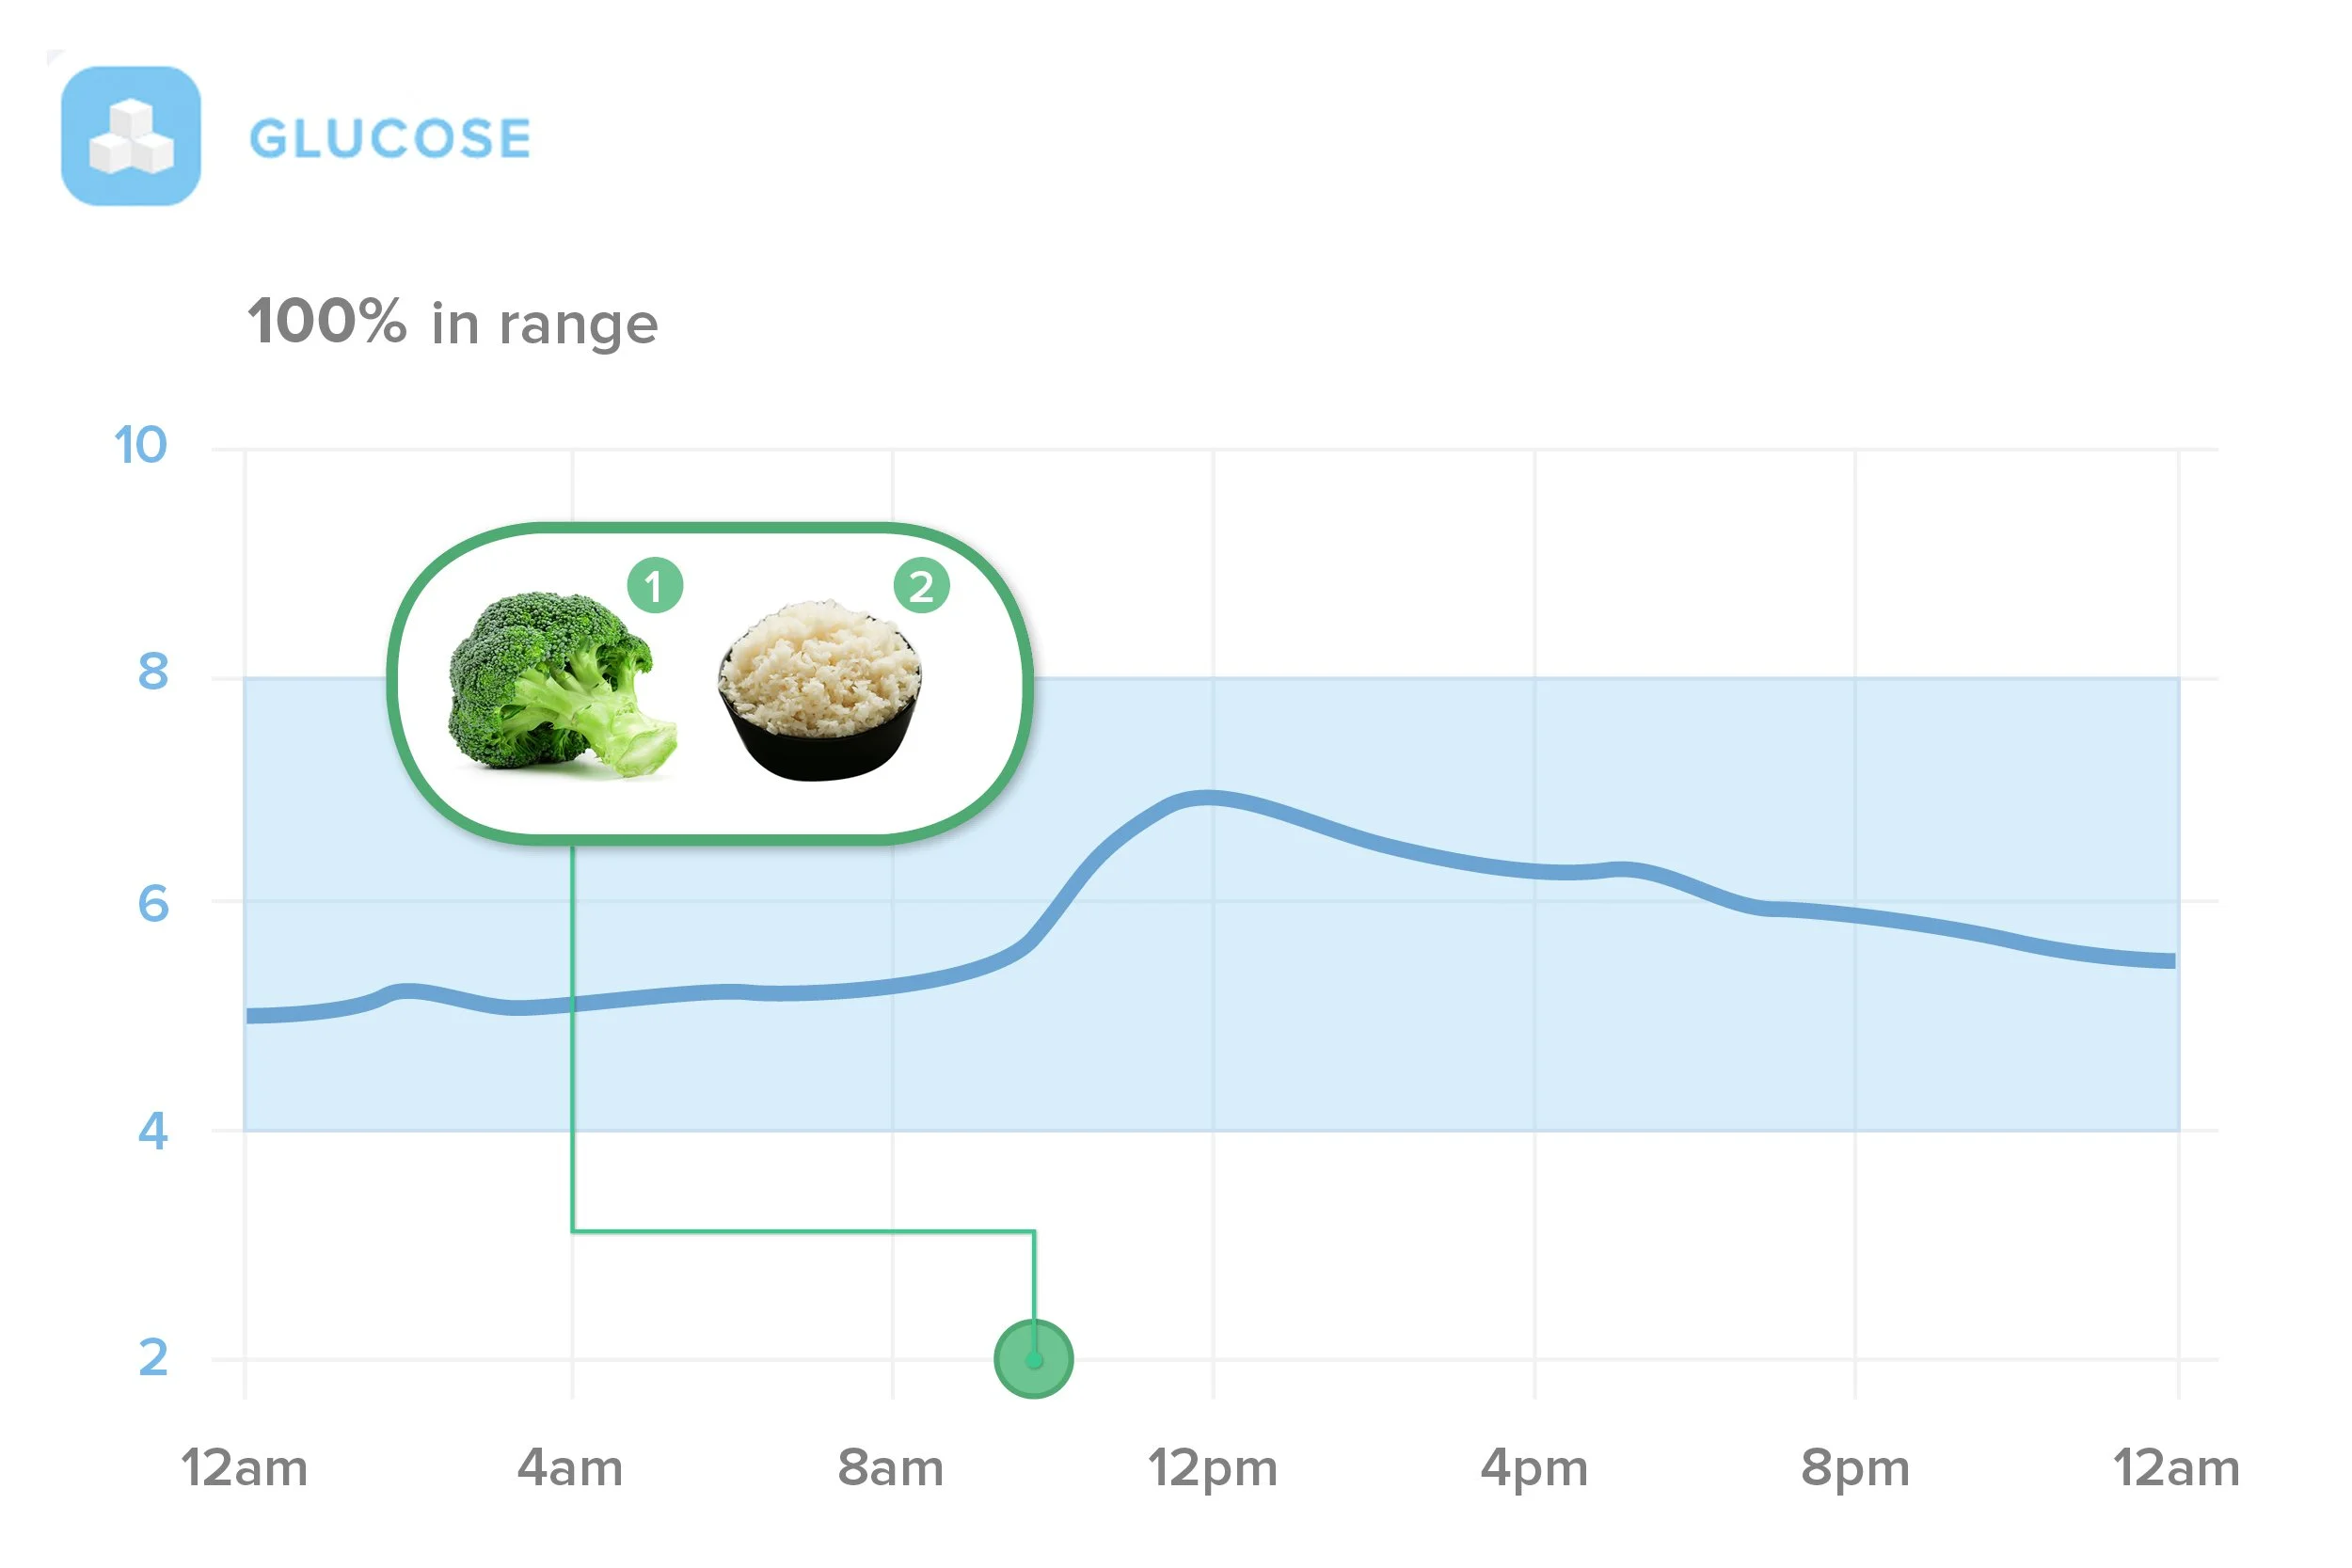Click the glucose curve peak near 12pm
Viewport: 2352px width, 1568px height.
(x=1207, y=798)
